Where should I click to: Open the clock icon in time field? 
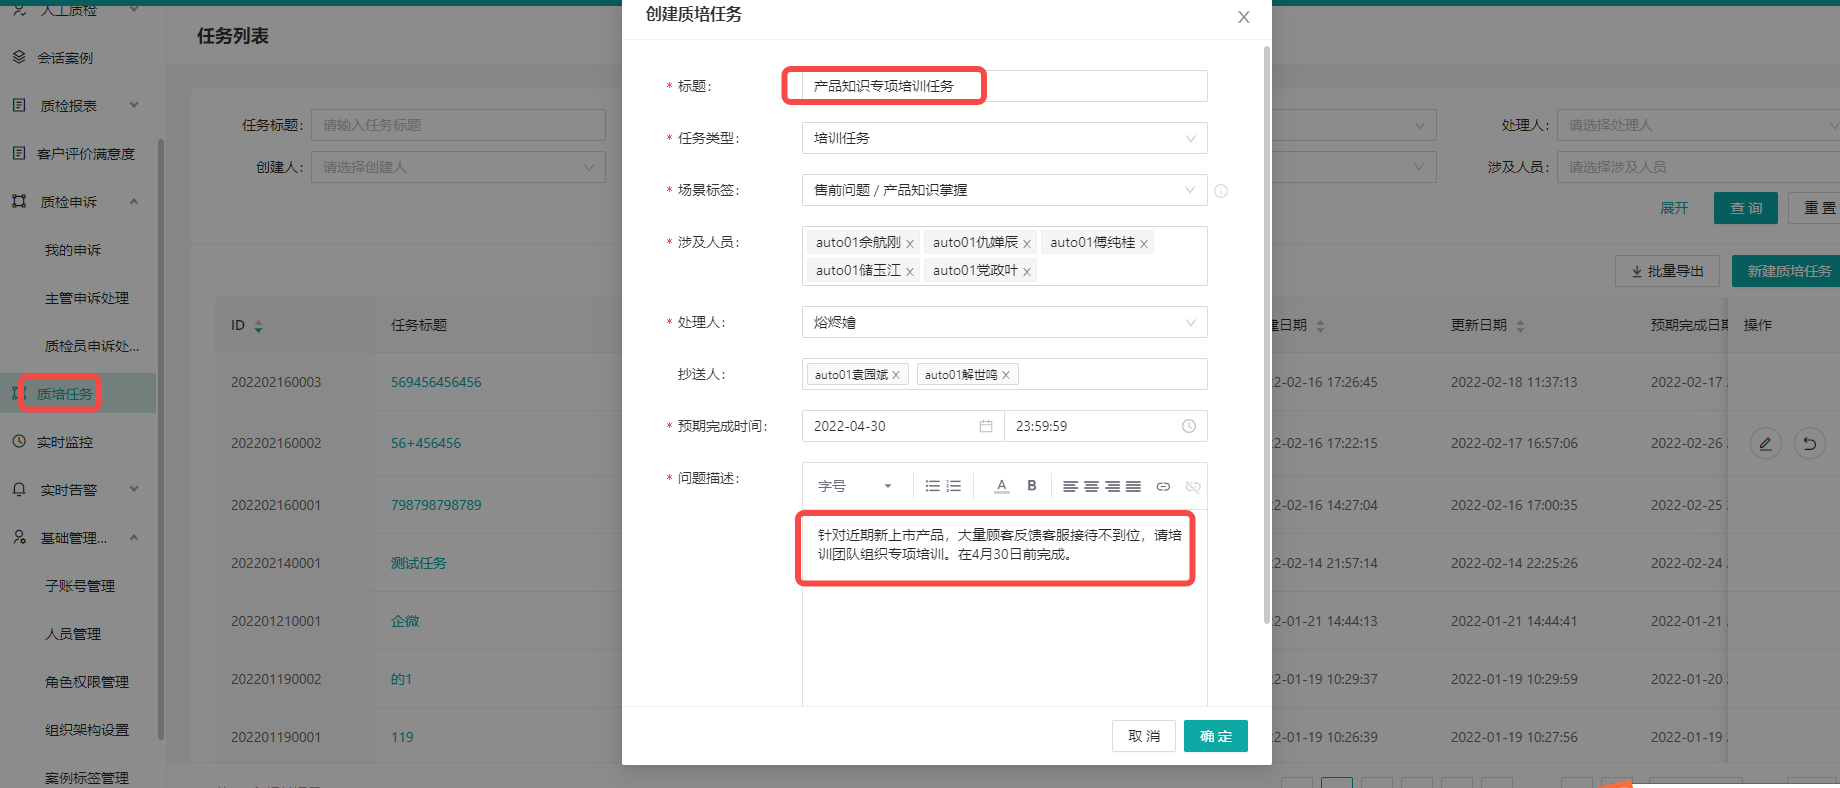point(1189,426)
